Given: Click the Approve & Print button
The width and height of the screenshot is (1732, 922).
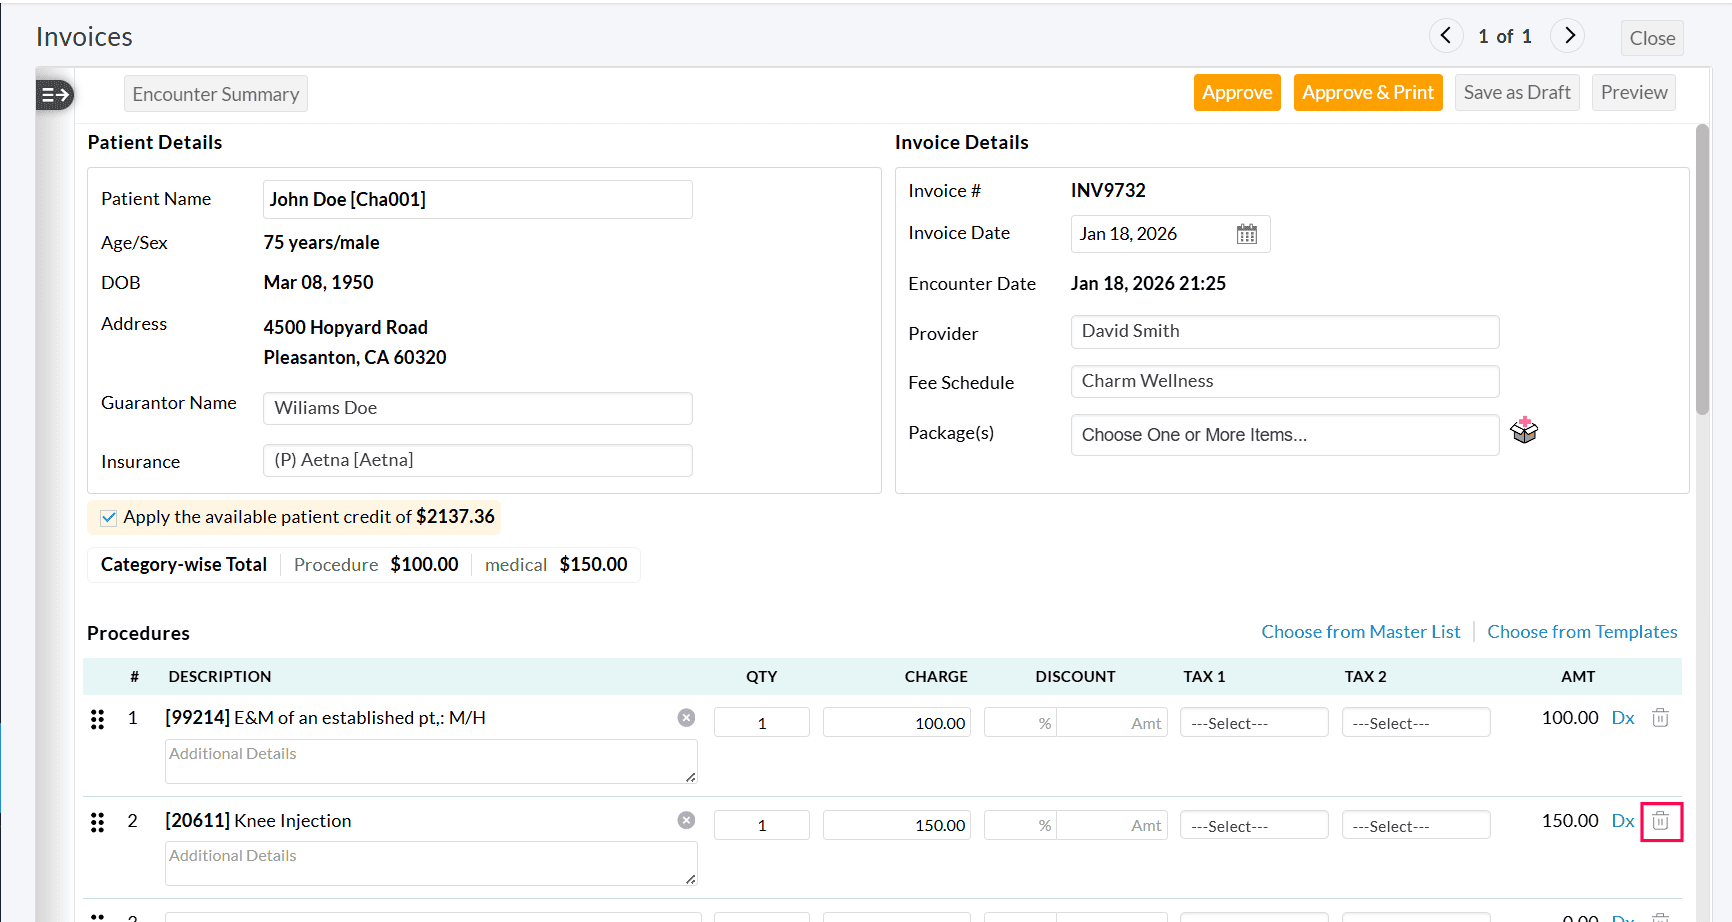Looking at the screenshot, I should tap(1368, 92).
